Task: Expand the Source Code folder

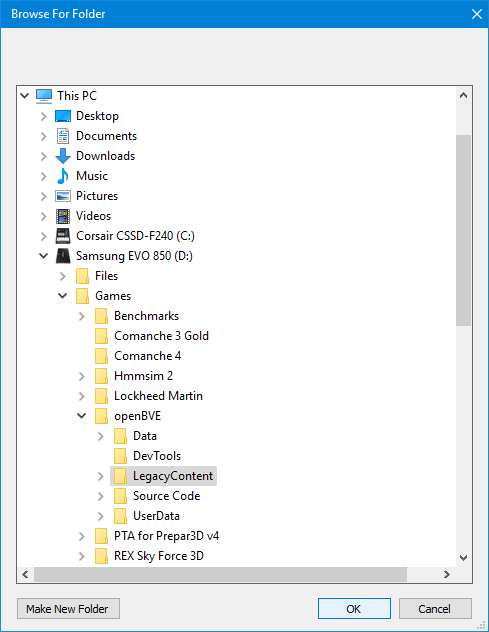Action: [x=101, y=497]
